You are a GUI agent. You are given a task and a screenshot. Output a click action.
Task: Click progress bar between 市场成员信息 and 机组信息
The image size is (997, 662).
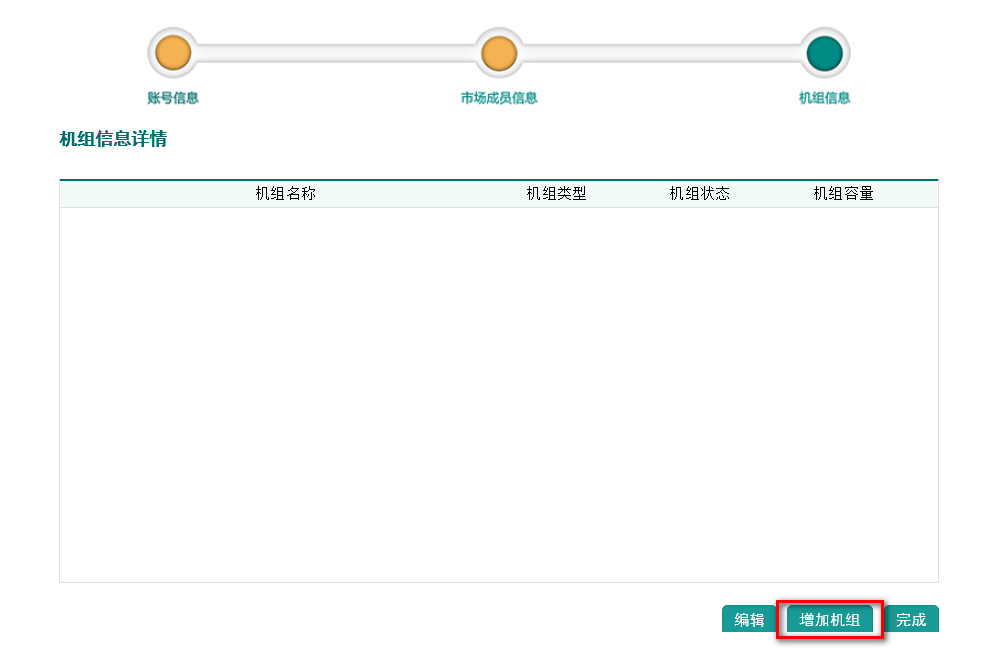click(x=660, y=53)
